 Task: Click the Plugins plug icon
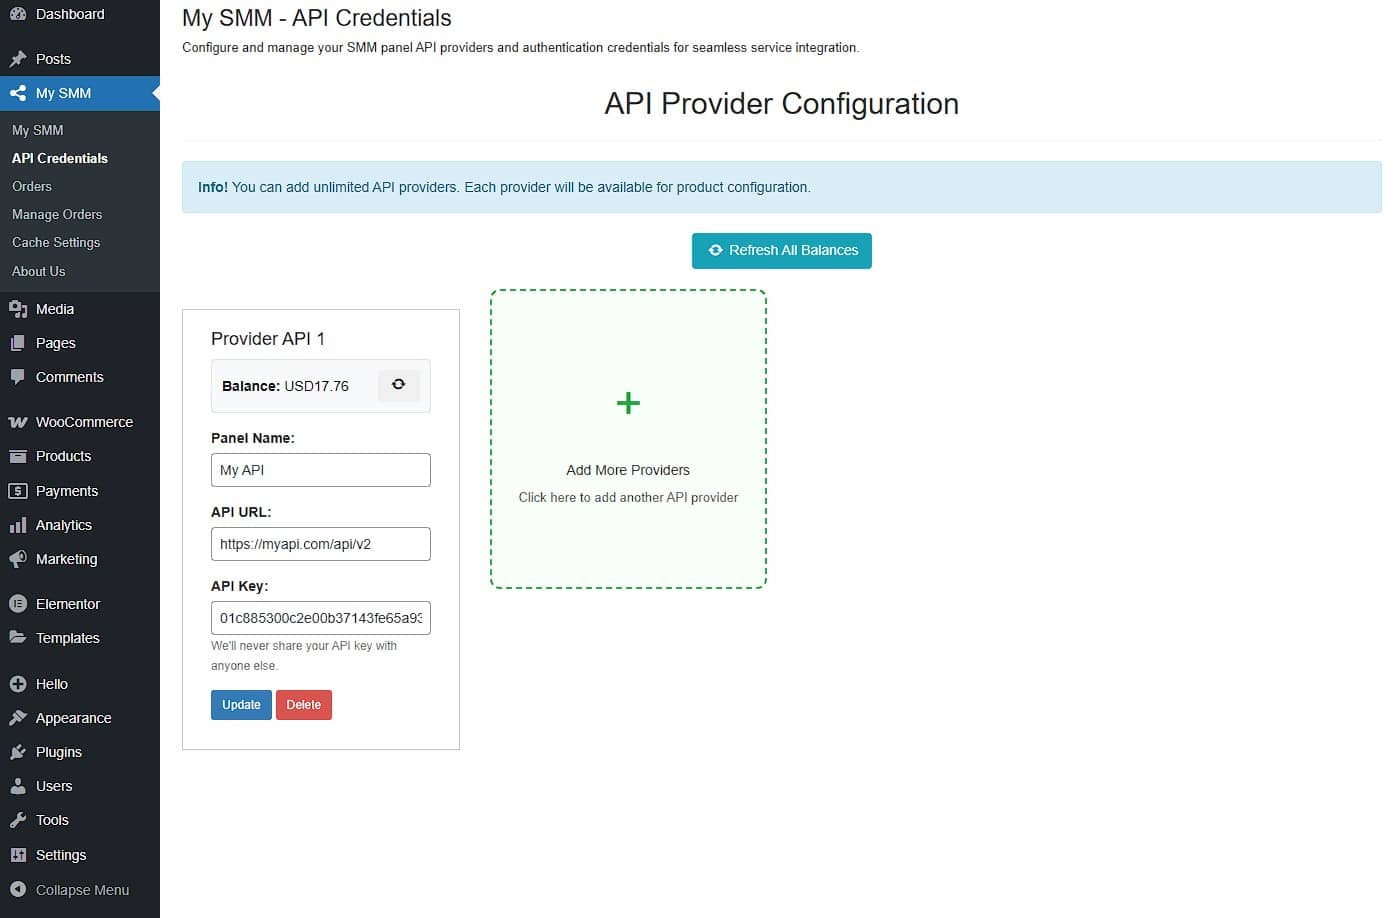coord(18,752)
